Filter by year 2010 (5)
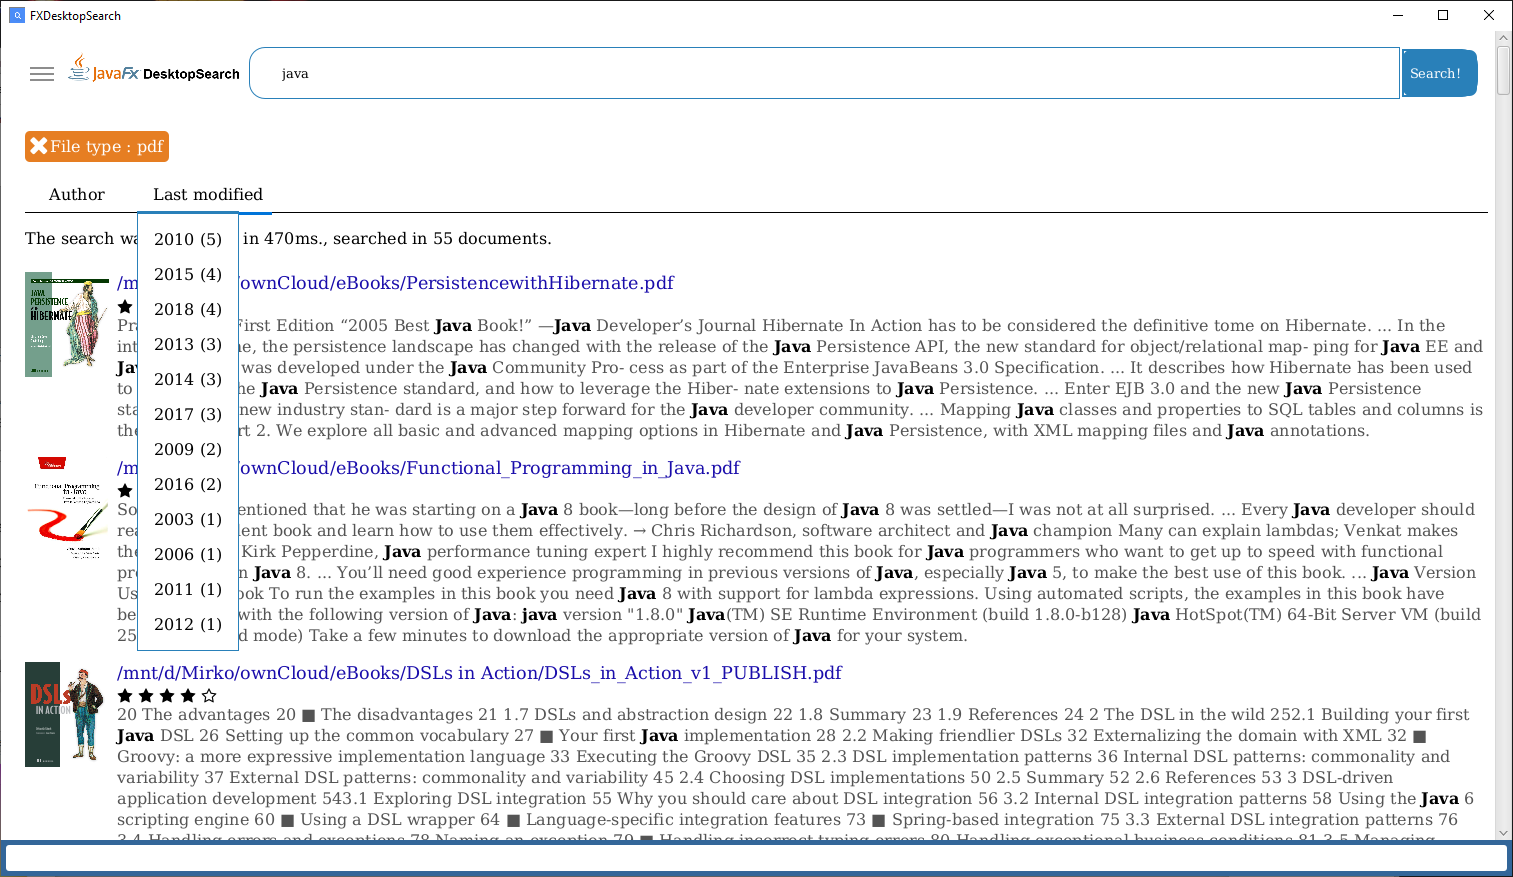 click(188, 239)
